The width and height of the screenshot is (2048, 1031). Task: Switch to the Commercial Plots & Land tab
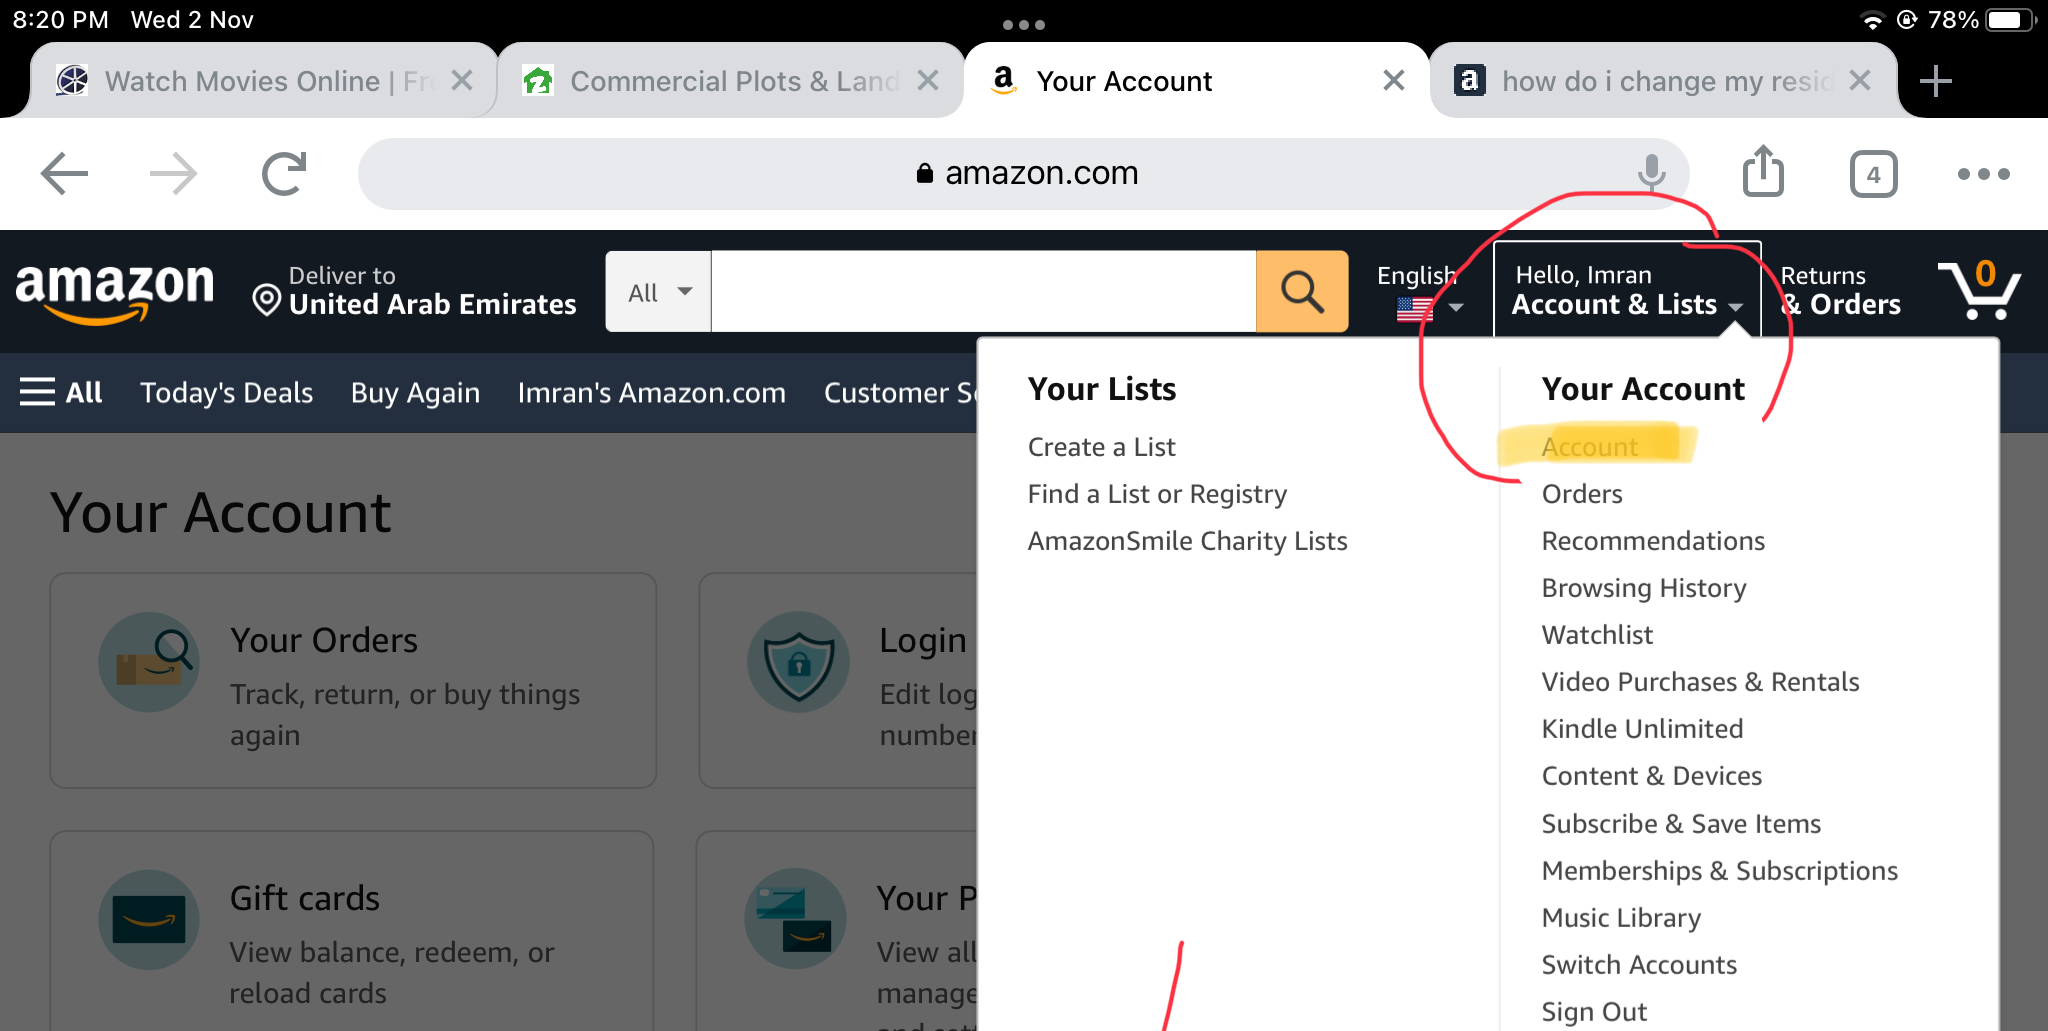731,80
